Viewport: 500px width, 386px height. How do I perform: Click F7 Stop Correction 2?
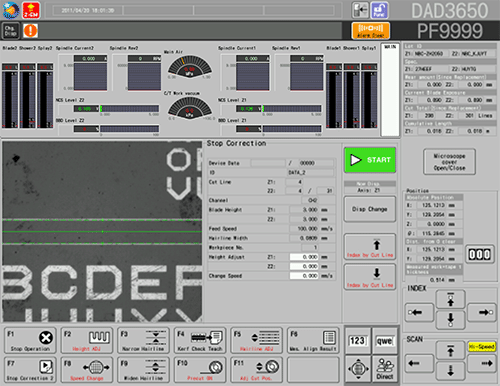point(30,370)
